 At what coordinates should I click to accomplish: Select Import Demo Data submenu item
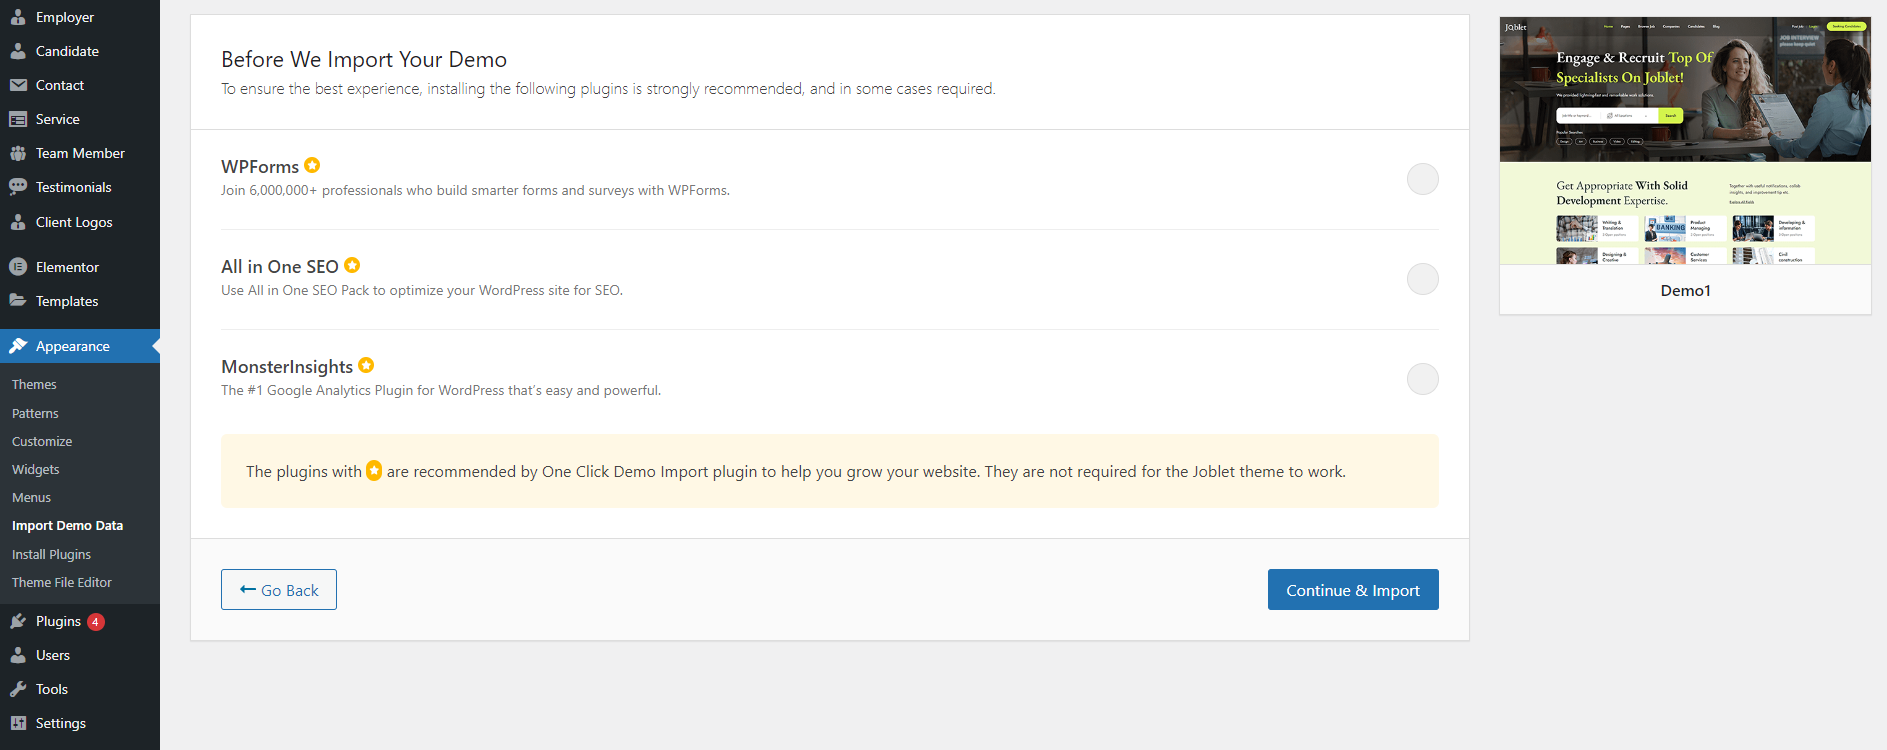click(x=68, y=525)
